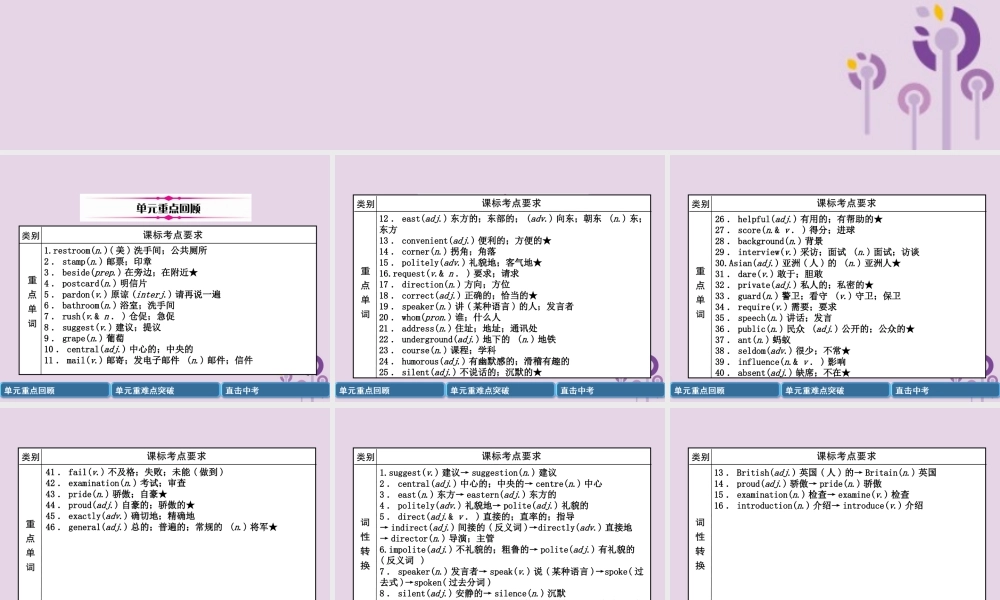Image resolution: width=1000 pixels, height=600 pixels.
Task: Select the row '17. direction(n.)方向;方位'
Action: [445, 284]
